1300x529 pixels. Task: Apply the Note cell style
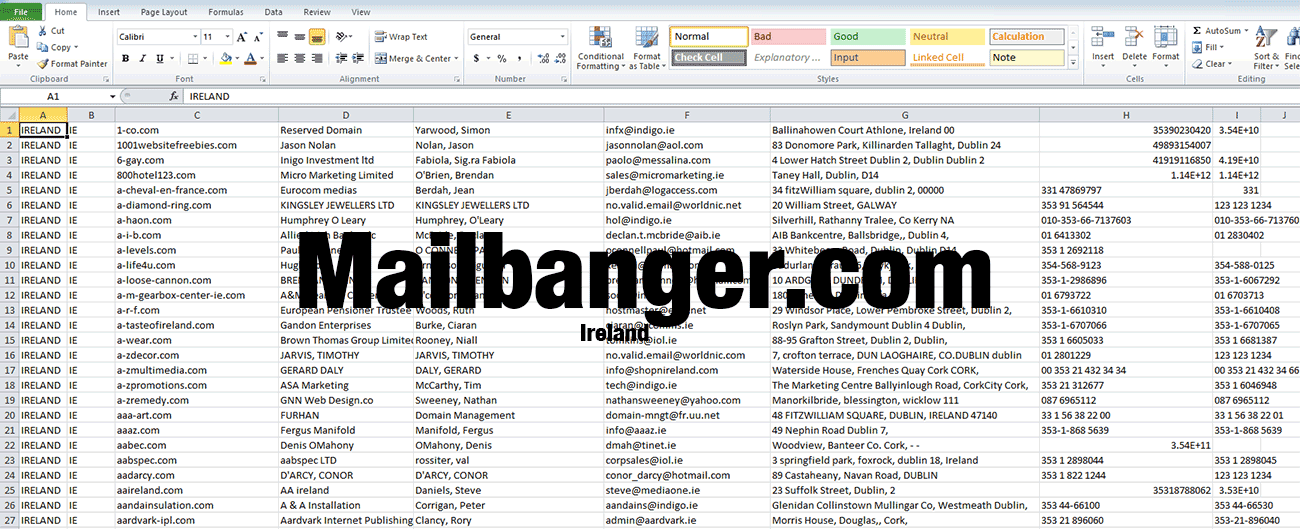pos(1027,57)
